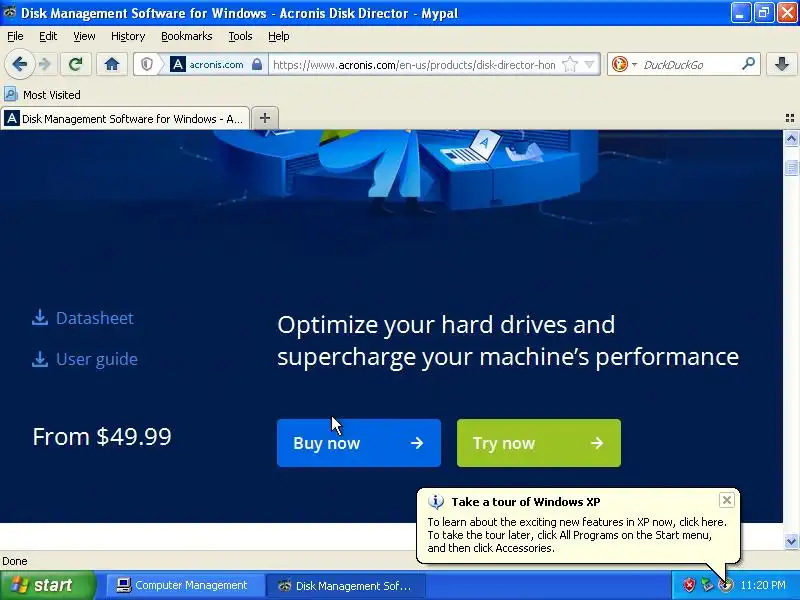Click the Buy now button
The image size is (800, 600).
359,443
